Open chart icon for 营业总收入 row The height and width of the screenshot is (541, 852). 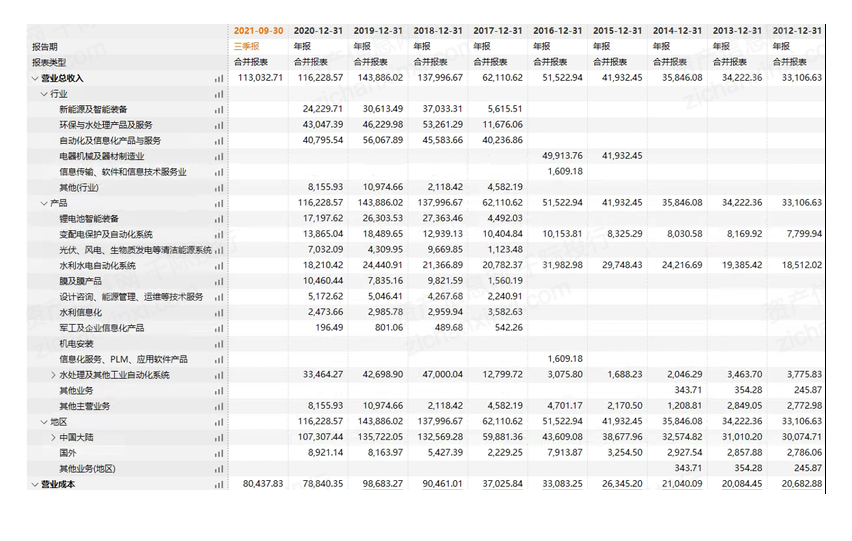tap(218, 78)
